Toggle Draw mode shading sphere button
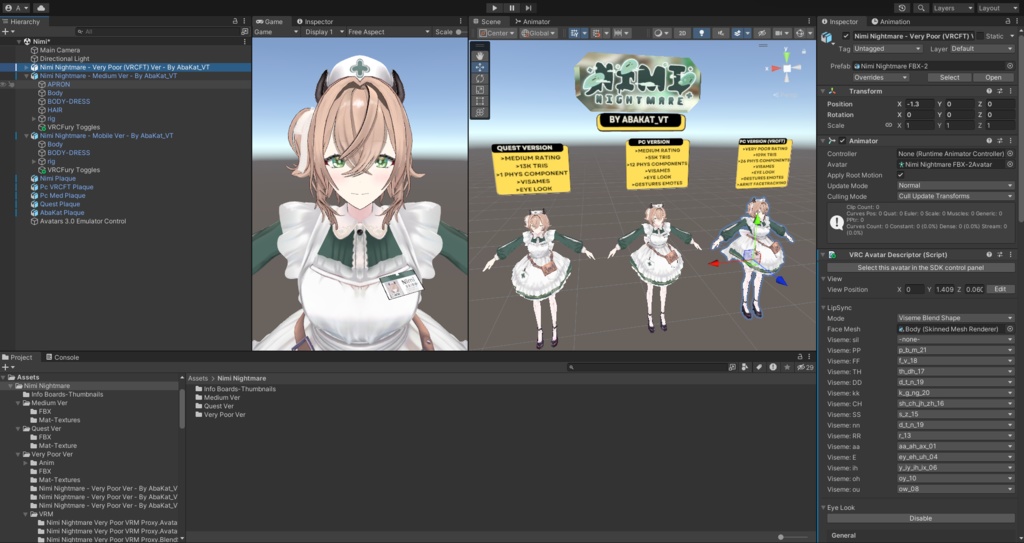Screen dimensions: 1024x543 point(661,33)
